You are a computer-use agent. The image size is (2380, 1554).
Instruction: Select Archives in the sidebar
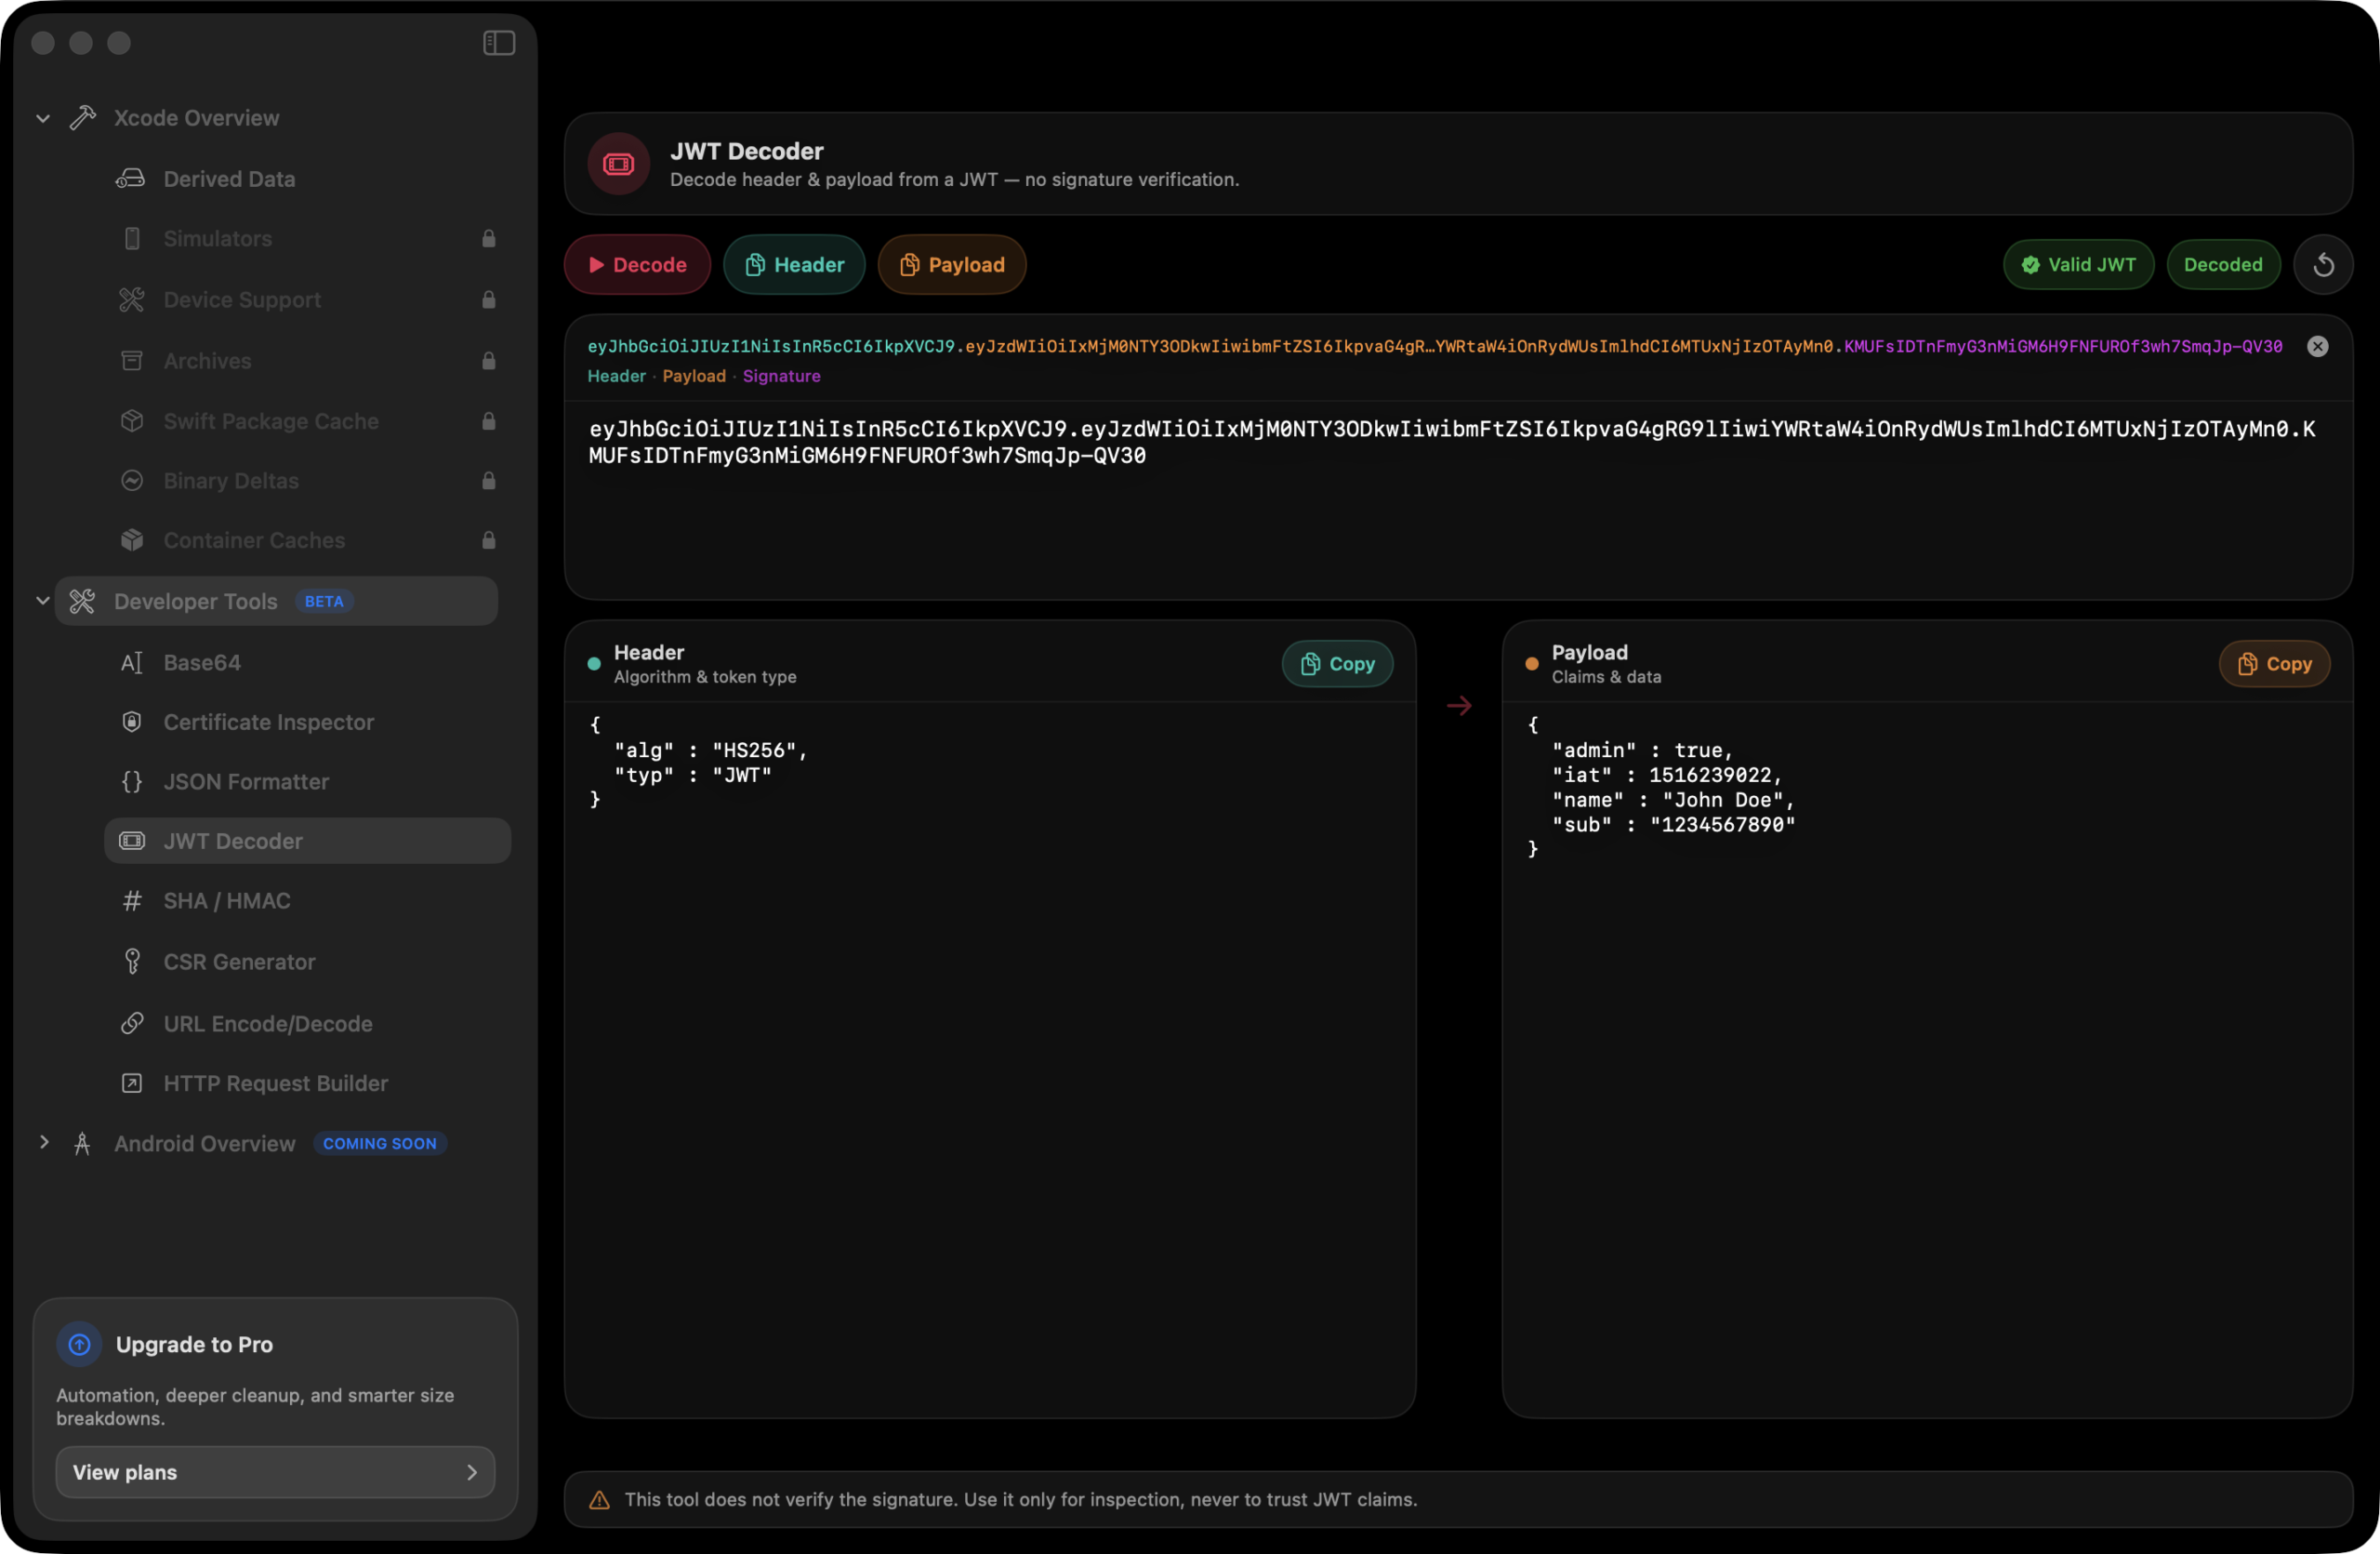click(x=206, y=360)
